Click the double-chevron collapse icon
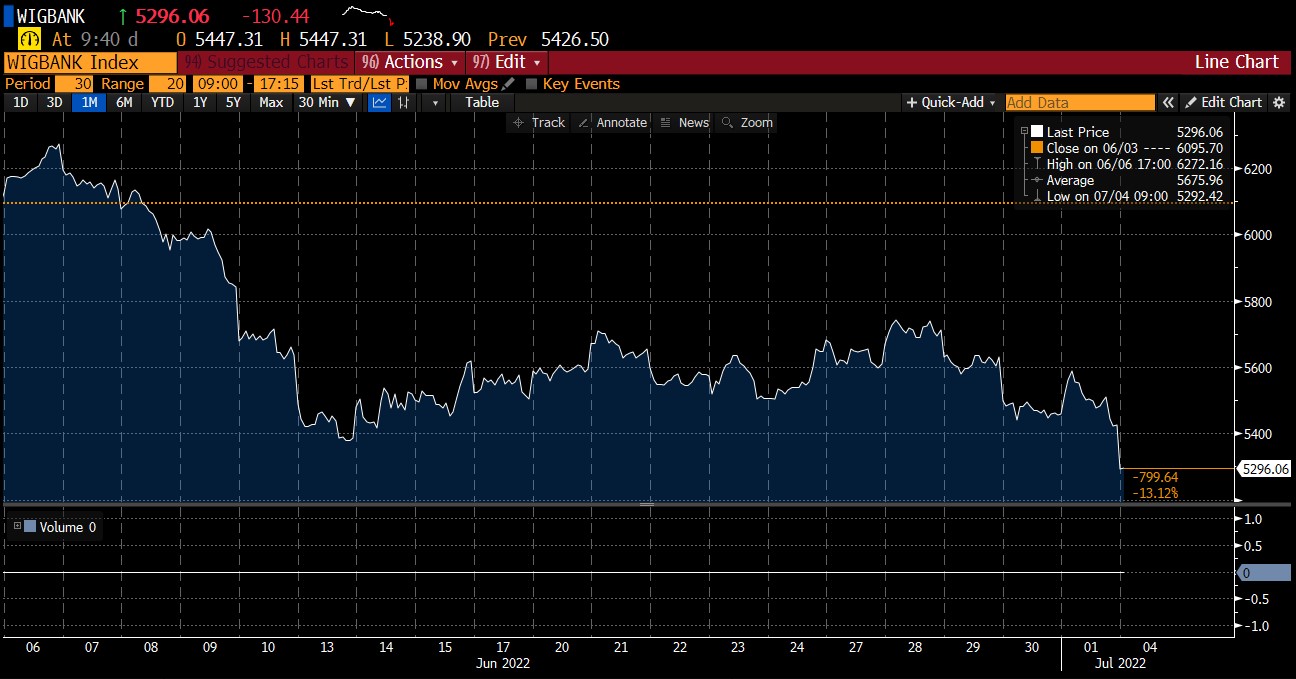 (1167, 102)
